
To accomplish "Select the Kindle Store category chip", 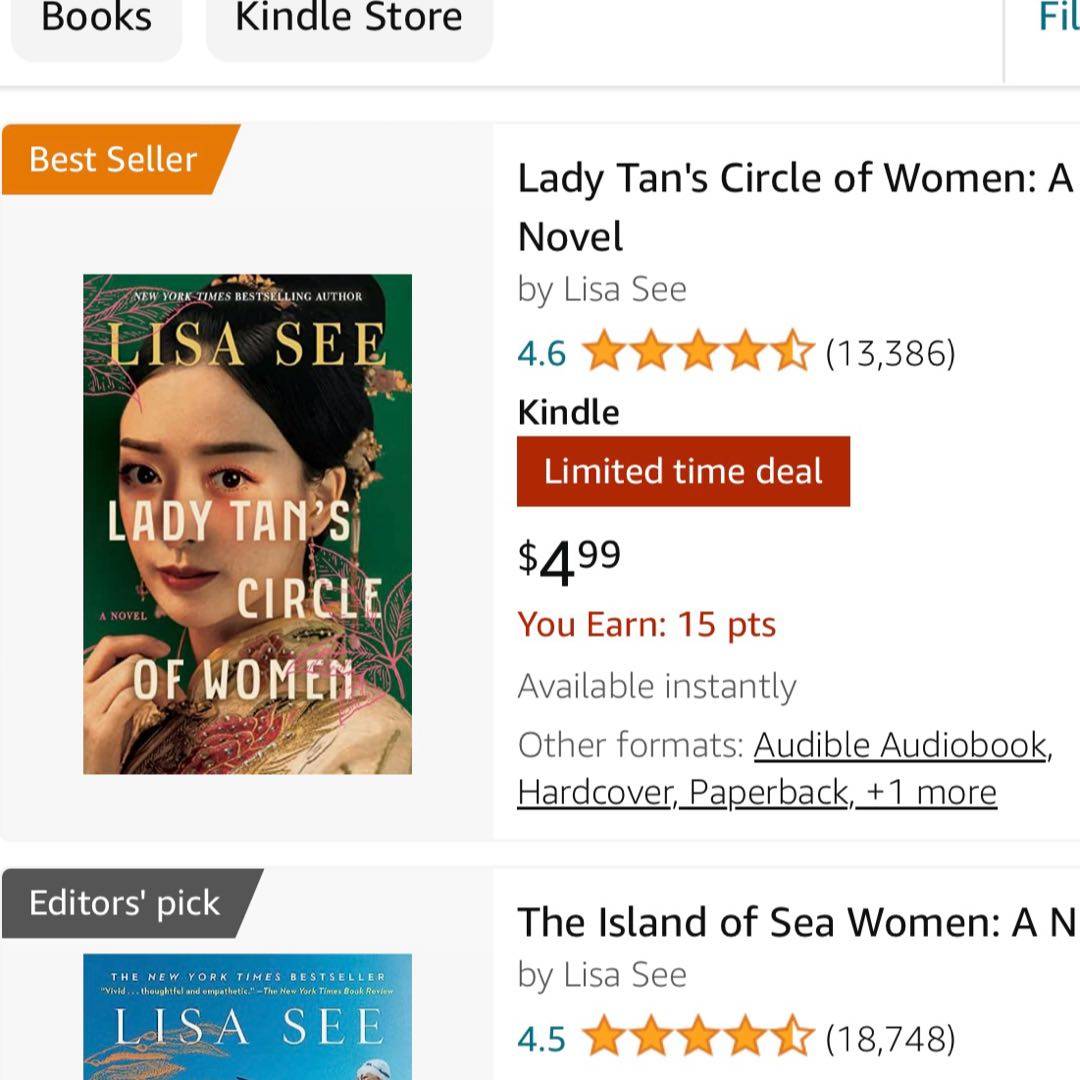I will [348, 20].
